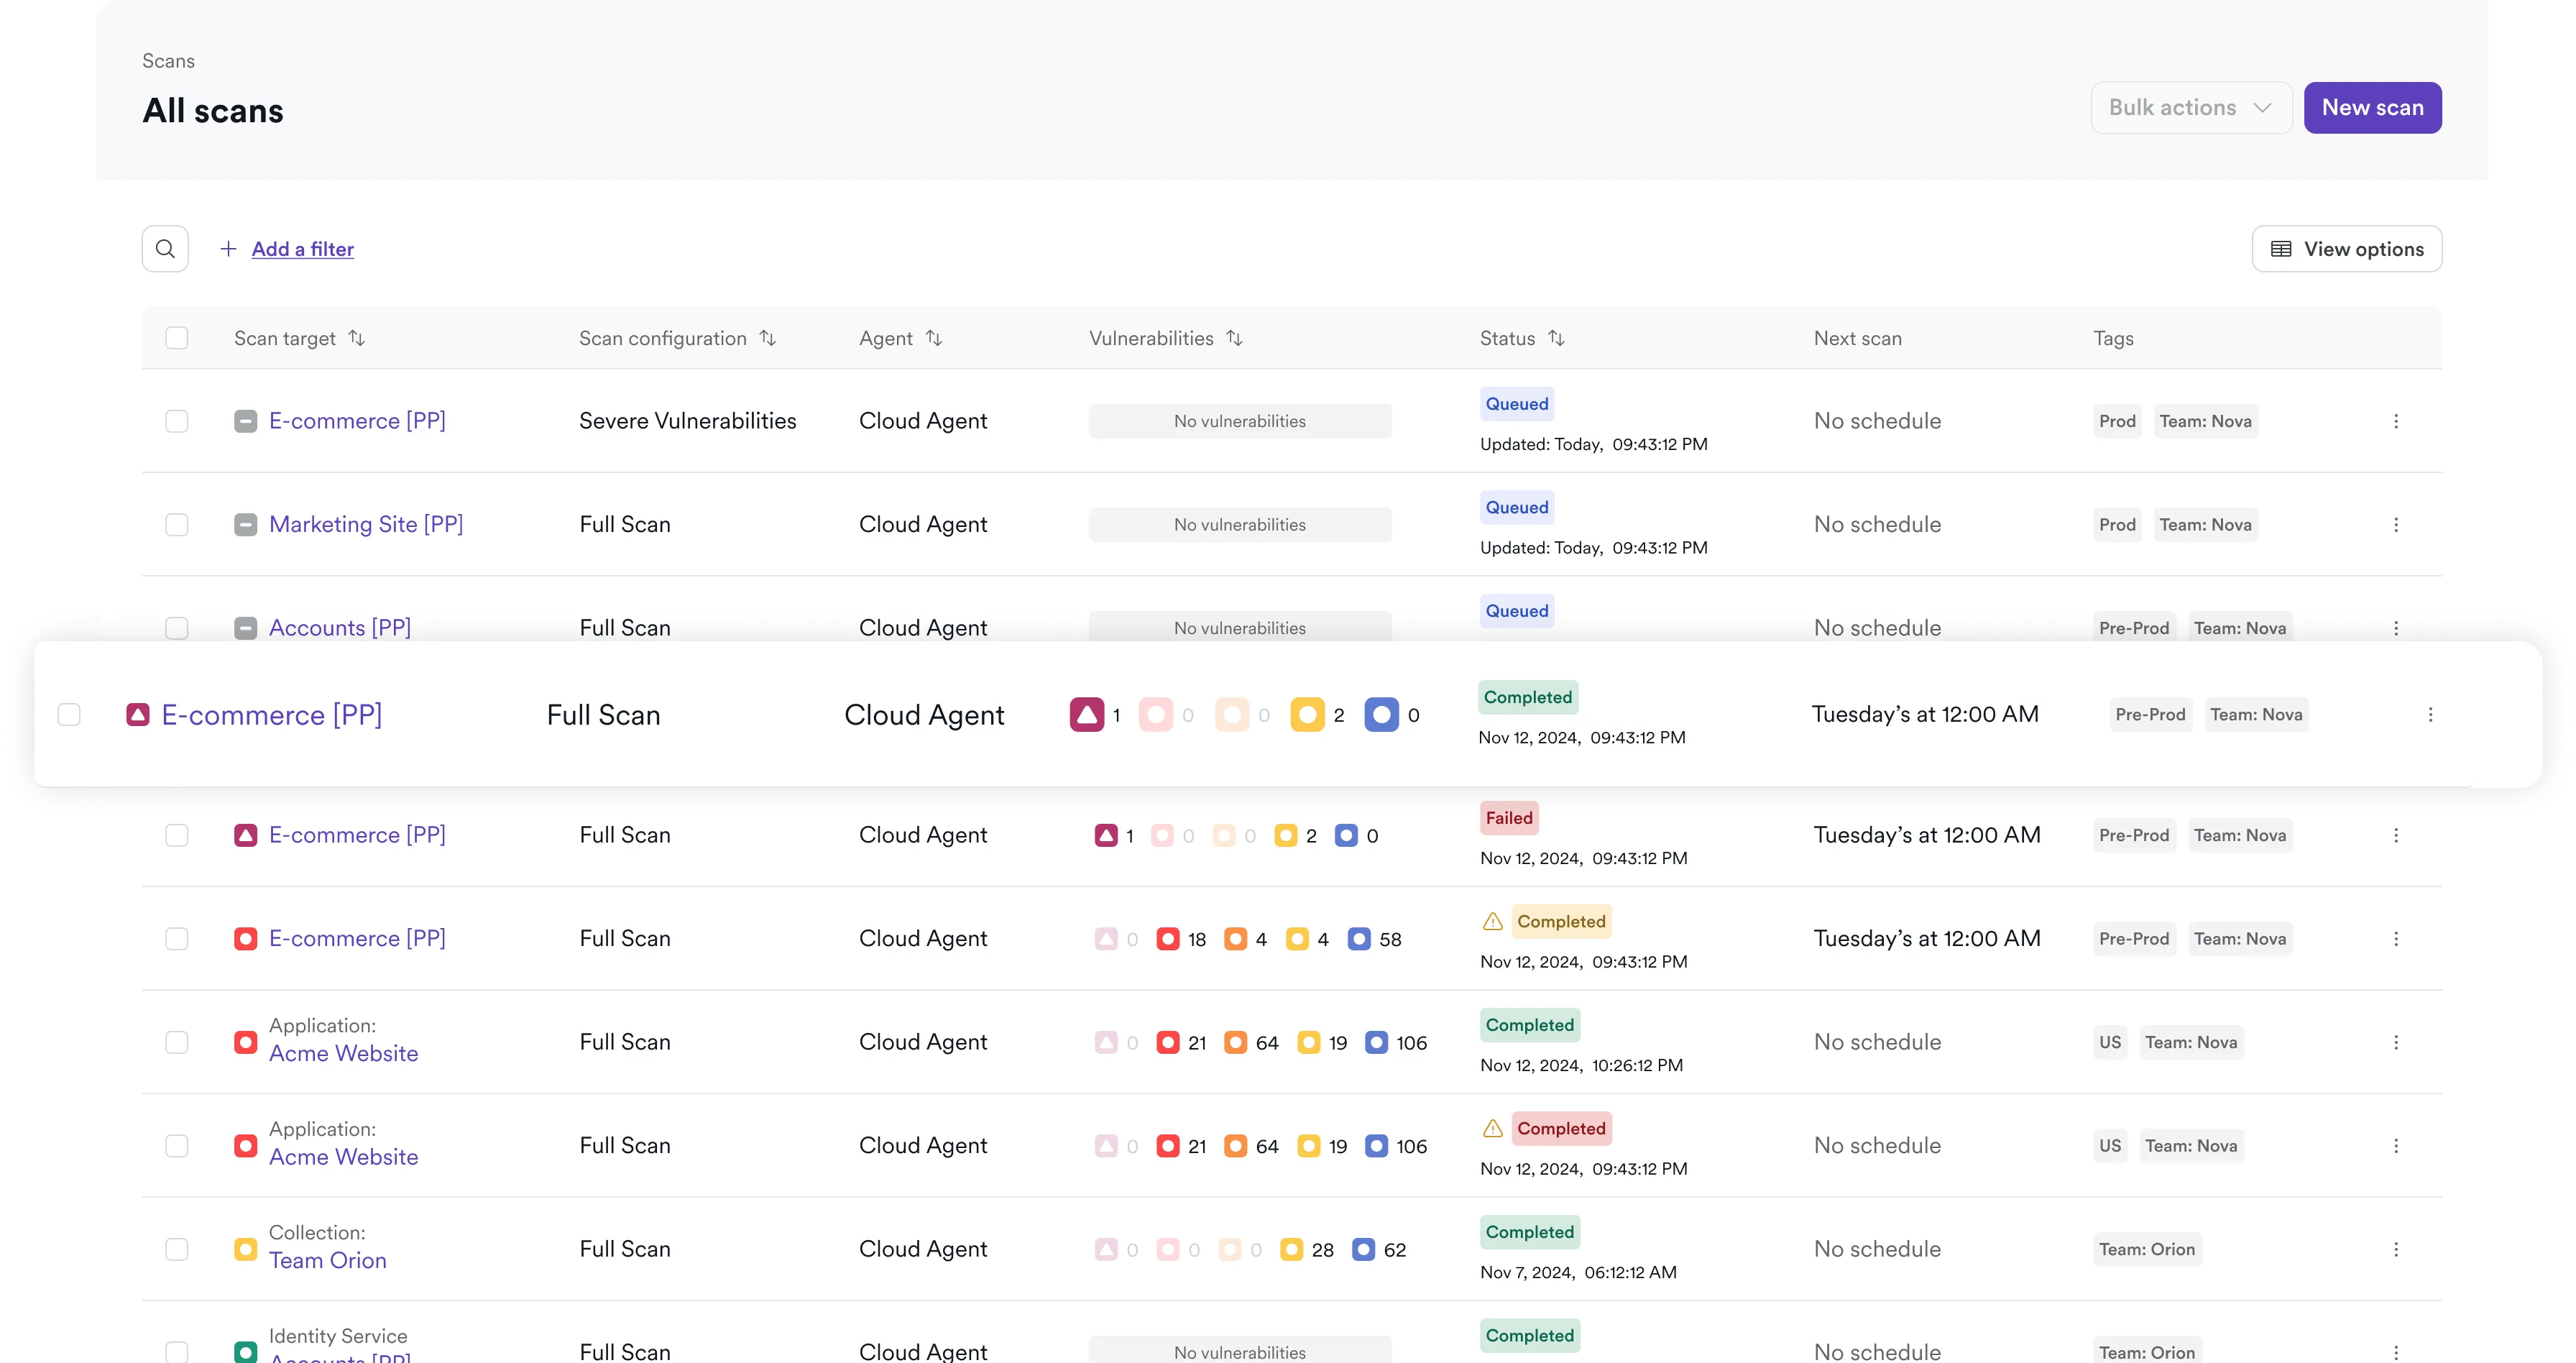This screenshot has width=2576, height=1363.
Task: Click the New scan button
Action: pos(2372,108)
